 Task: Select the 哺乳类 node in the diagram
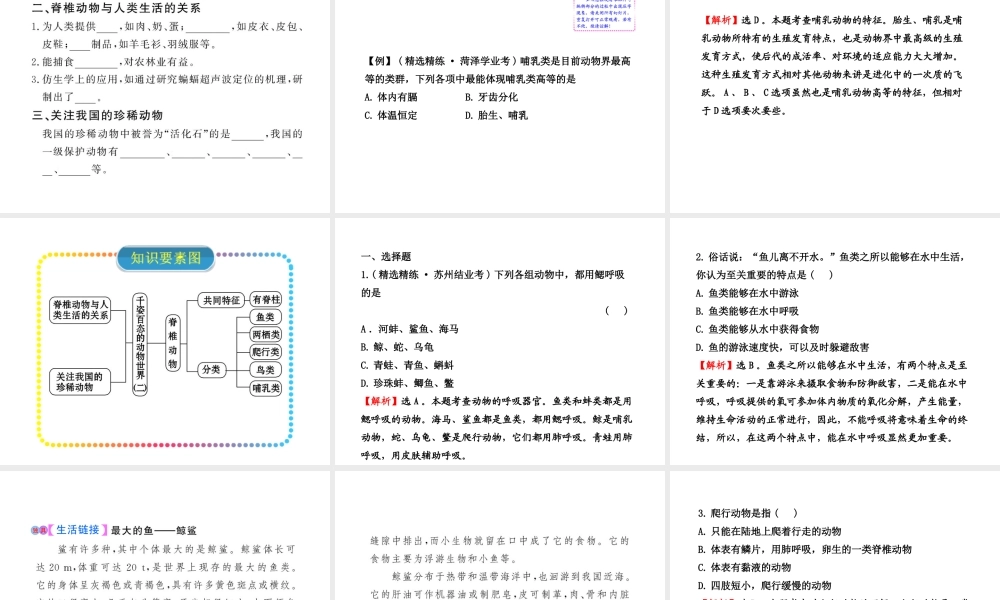(265, 388)
